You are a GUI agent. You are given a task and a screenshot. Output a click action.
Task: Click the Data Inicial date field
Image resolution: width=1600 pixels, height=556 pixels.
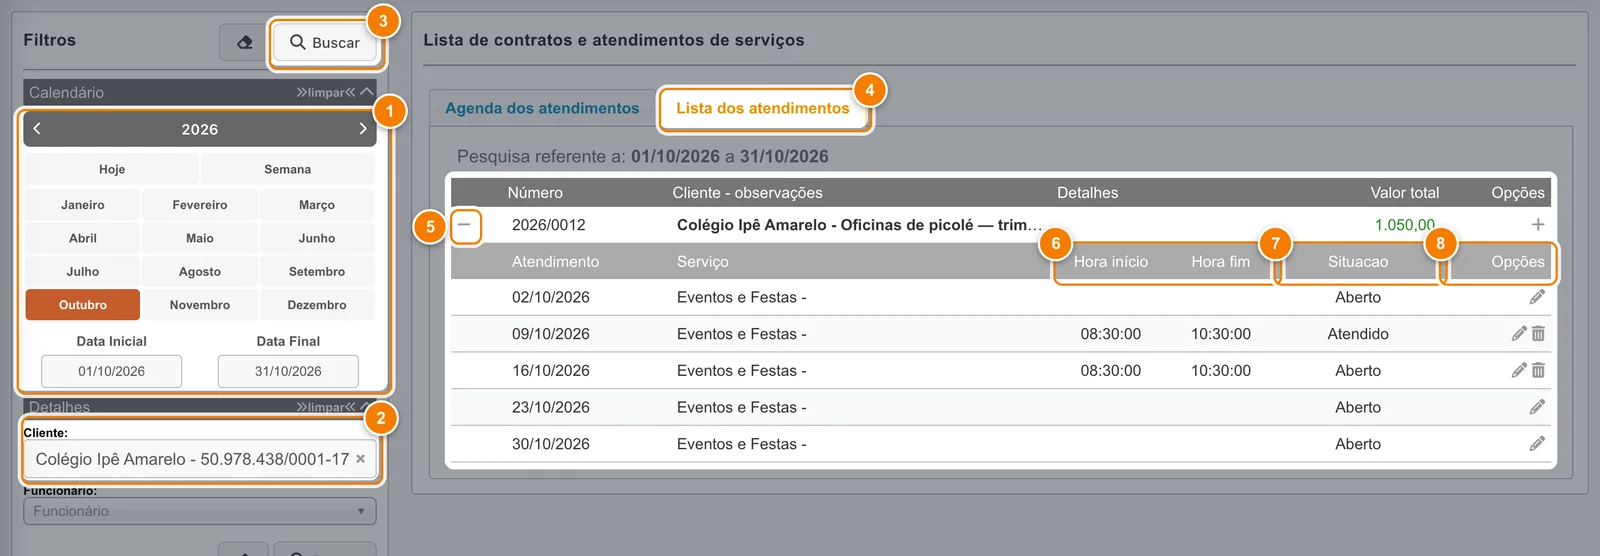click(112, 371)
